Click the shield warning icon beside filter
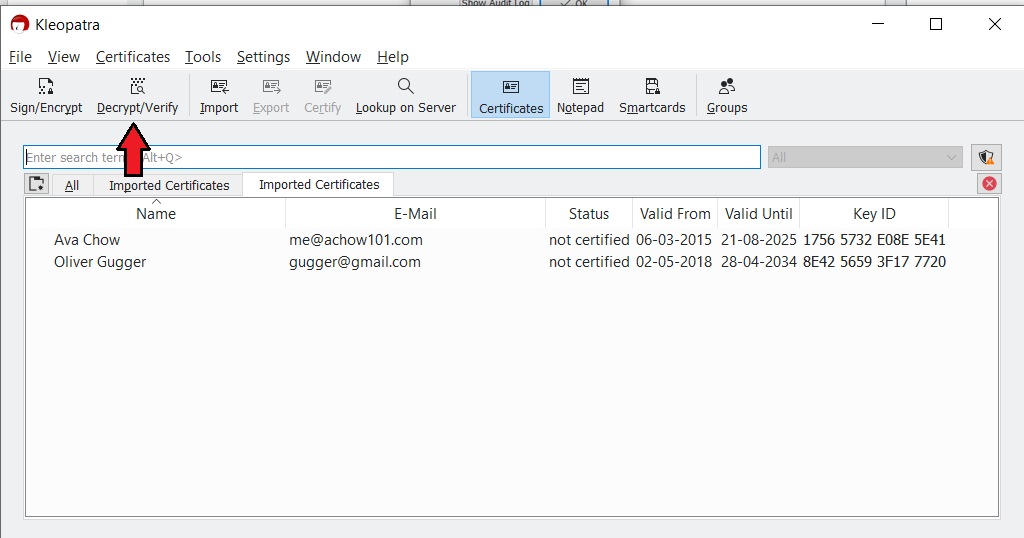Viewport: 1024px width, 538px height. coord(986,157)
